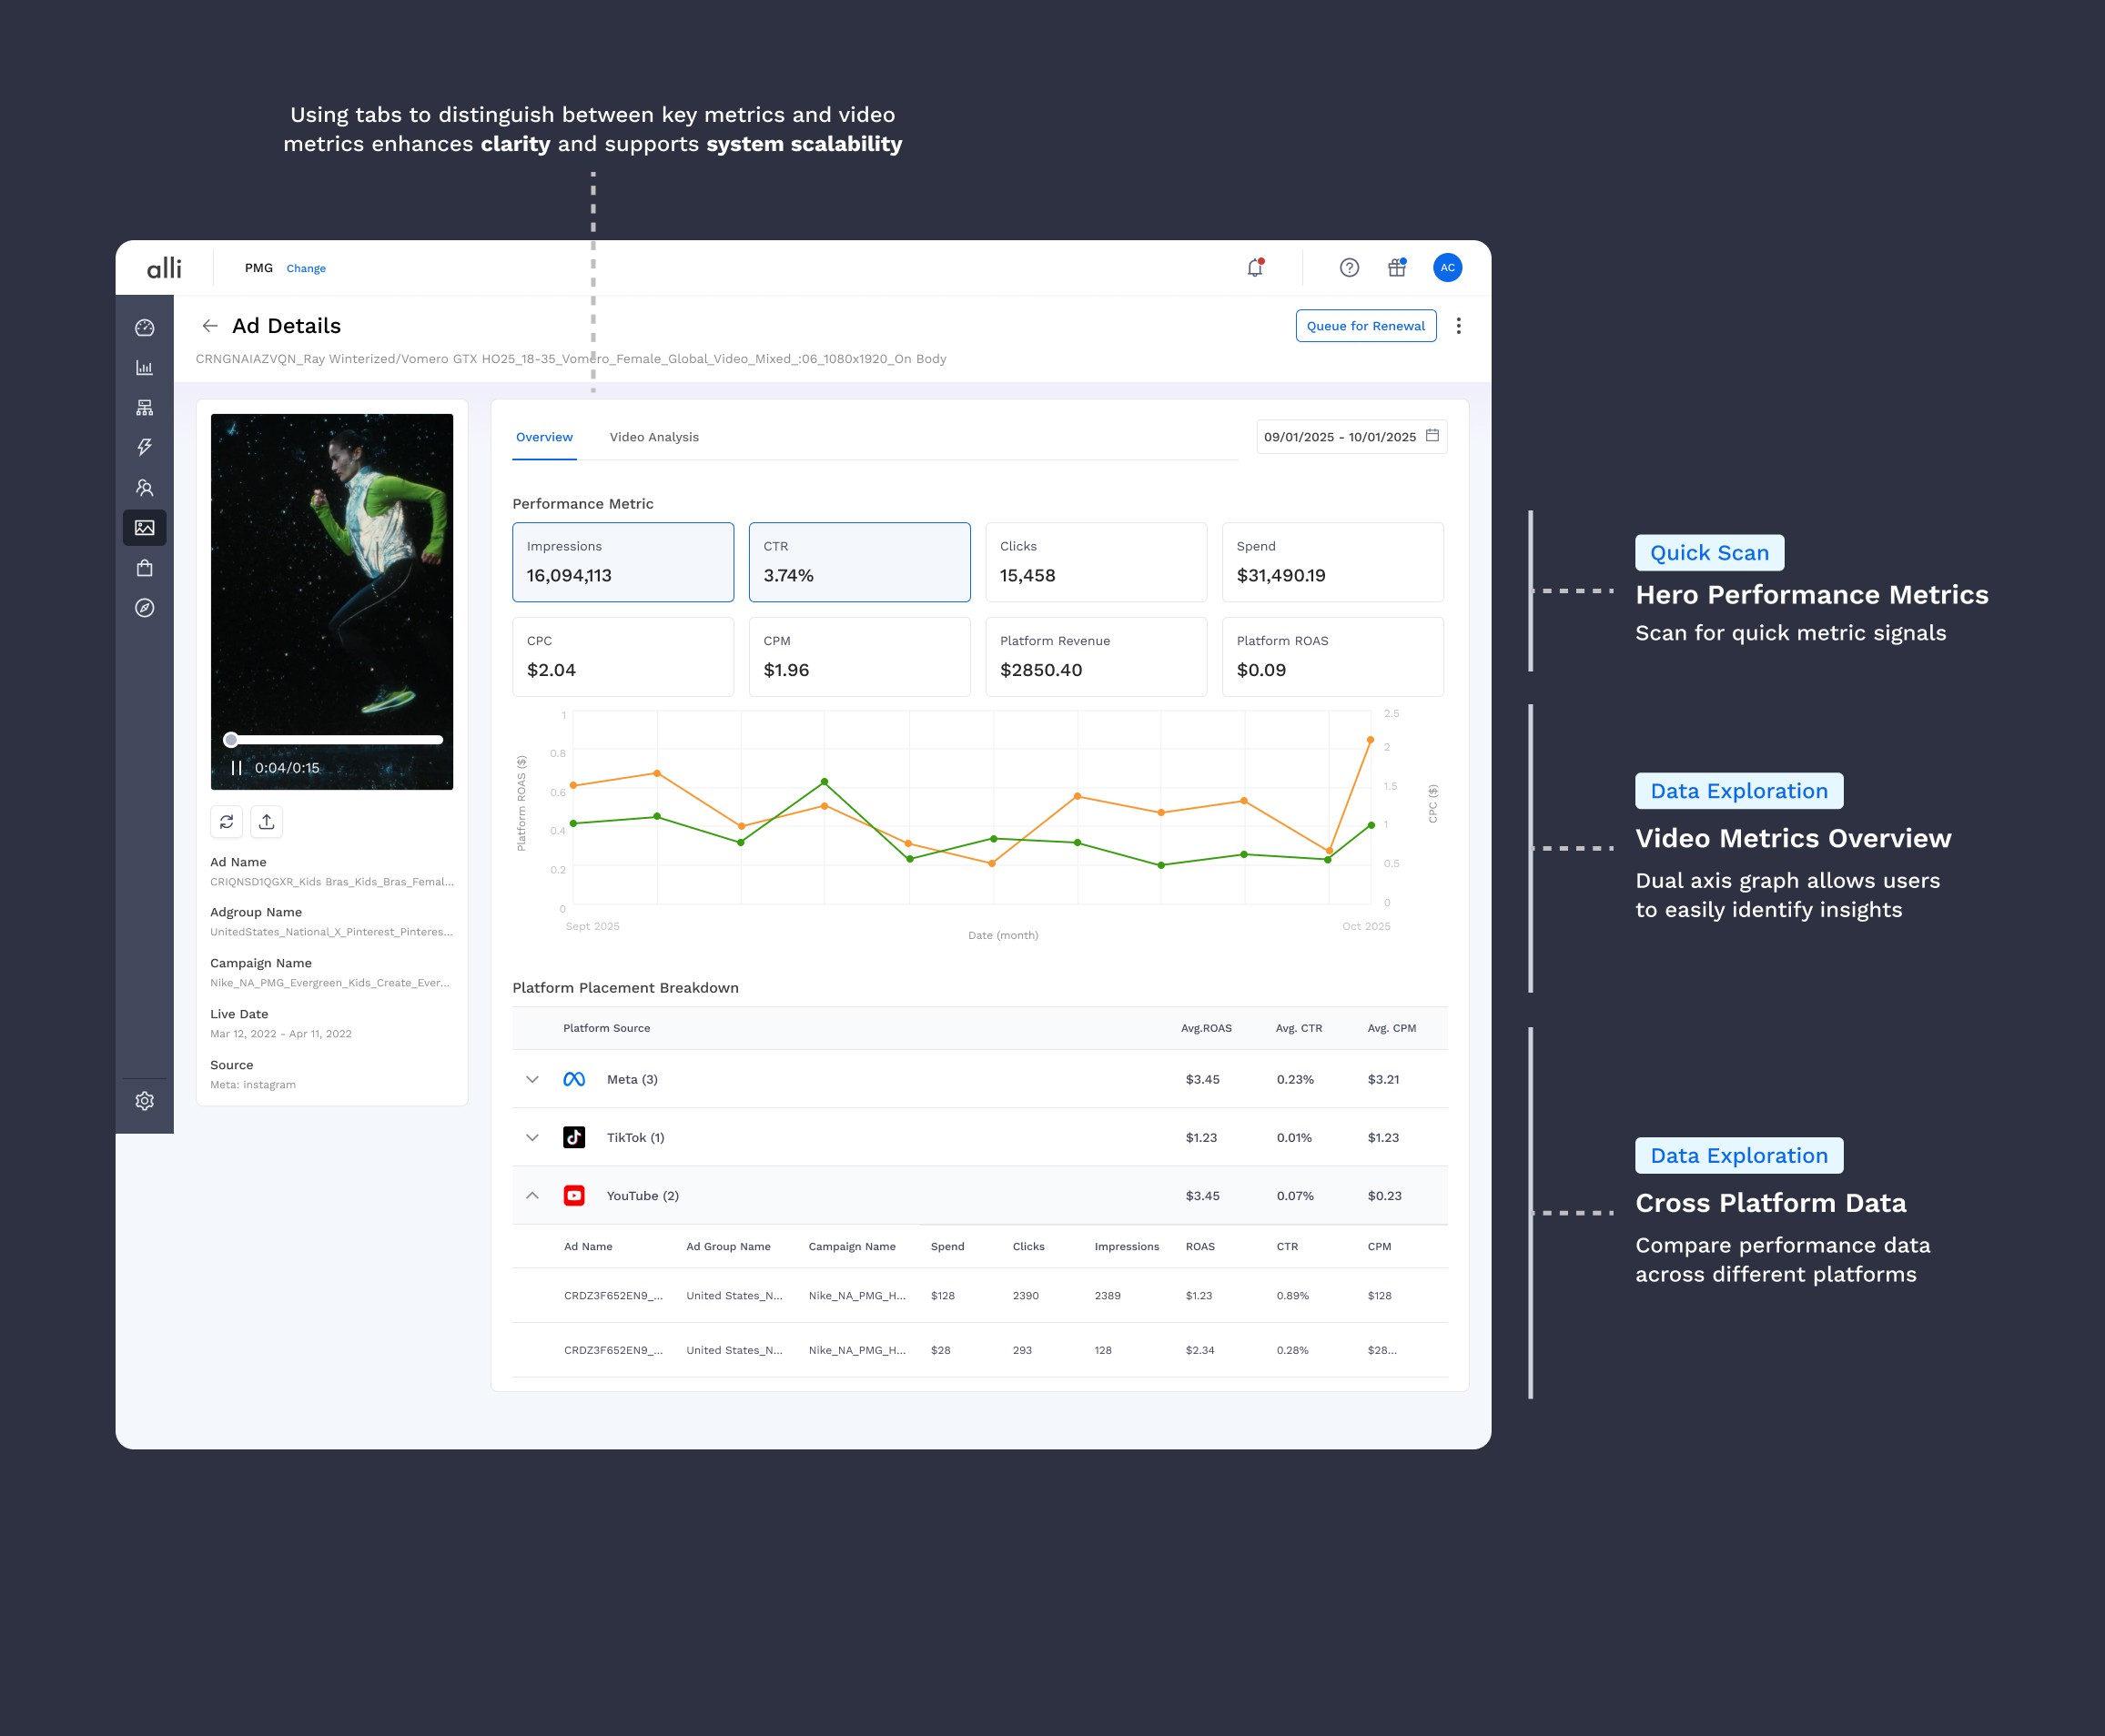Open the shopping bag sidebar icon
This screenshot has width=2105, height=1736.
tap(145, 568)
